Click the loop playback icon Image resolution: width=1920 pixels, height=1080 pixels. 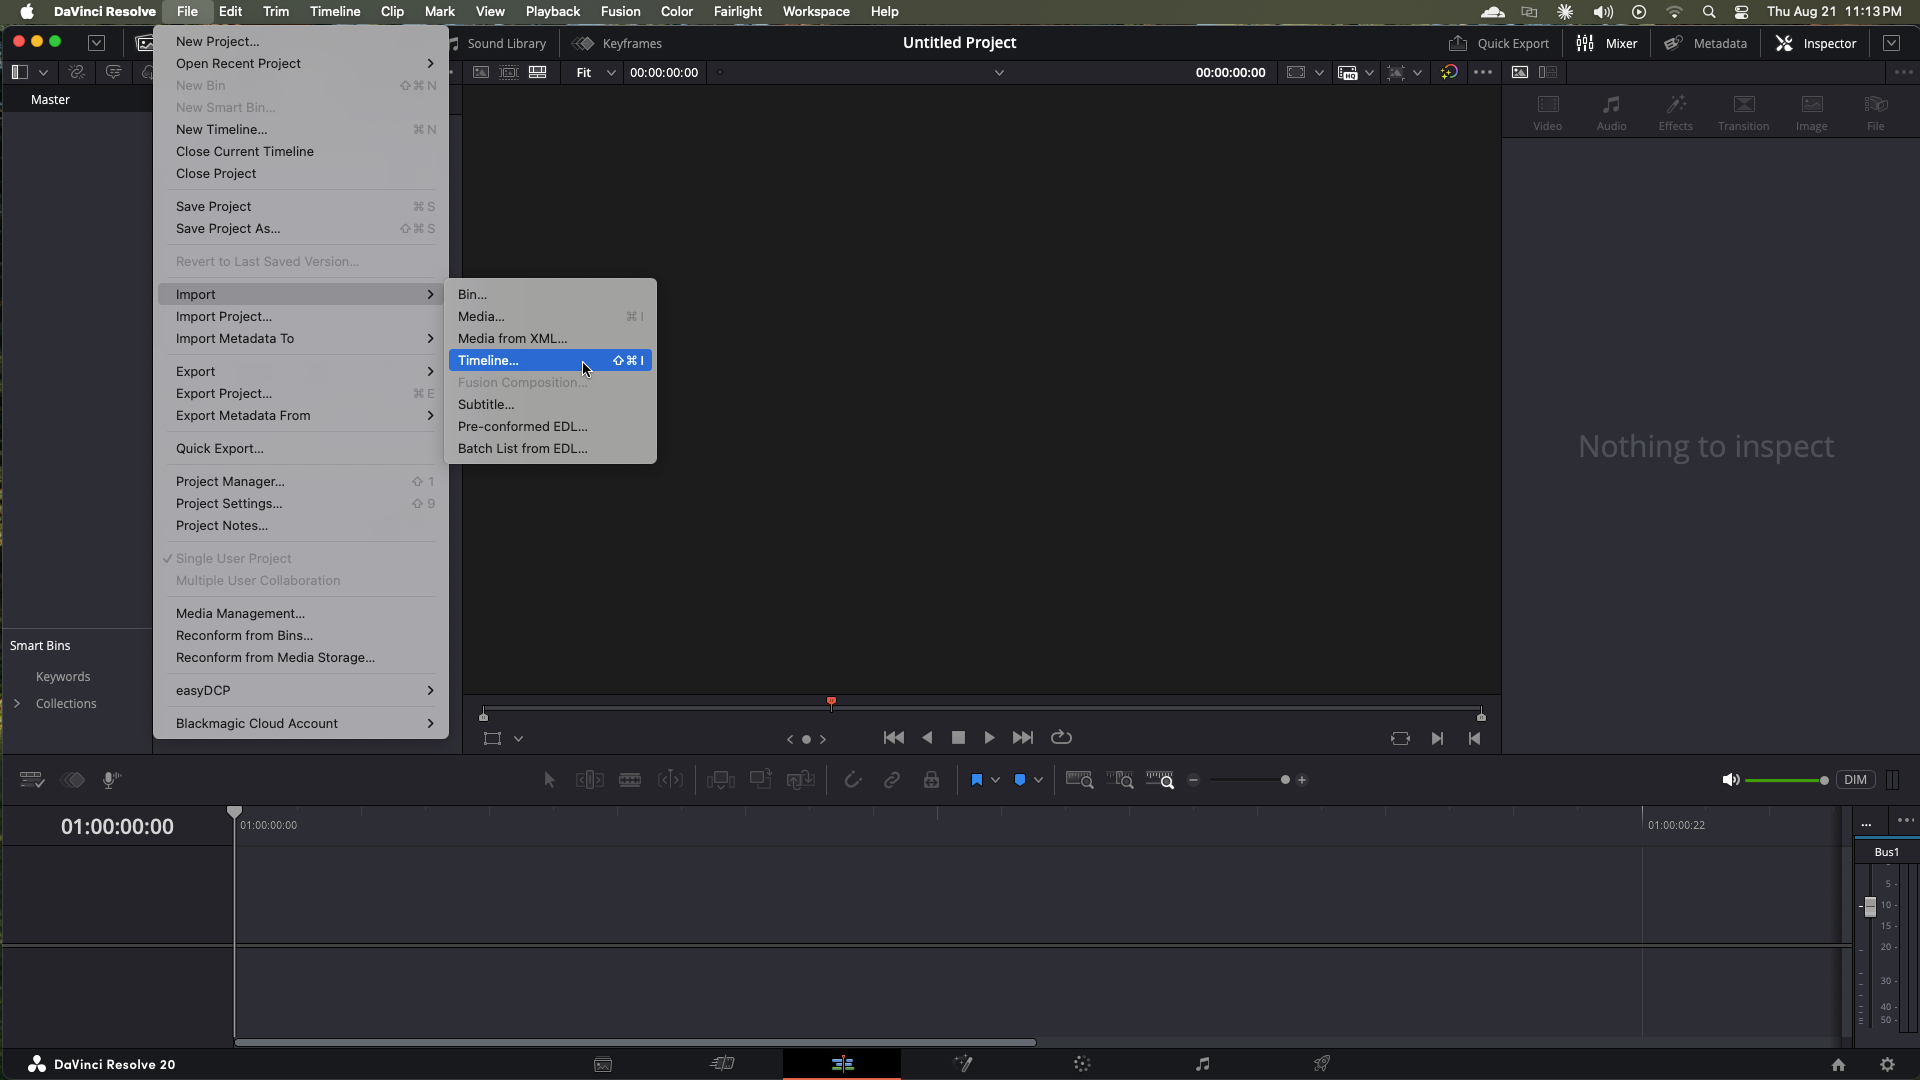[x=1061, y=738]
